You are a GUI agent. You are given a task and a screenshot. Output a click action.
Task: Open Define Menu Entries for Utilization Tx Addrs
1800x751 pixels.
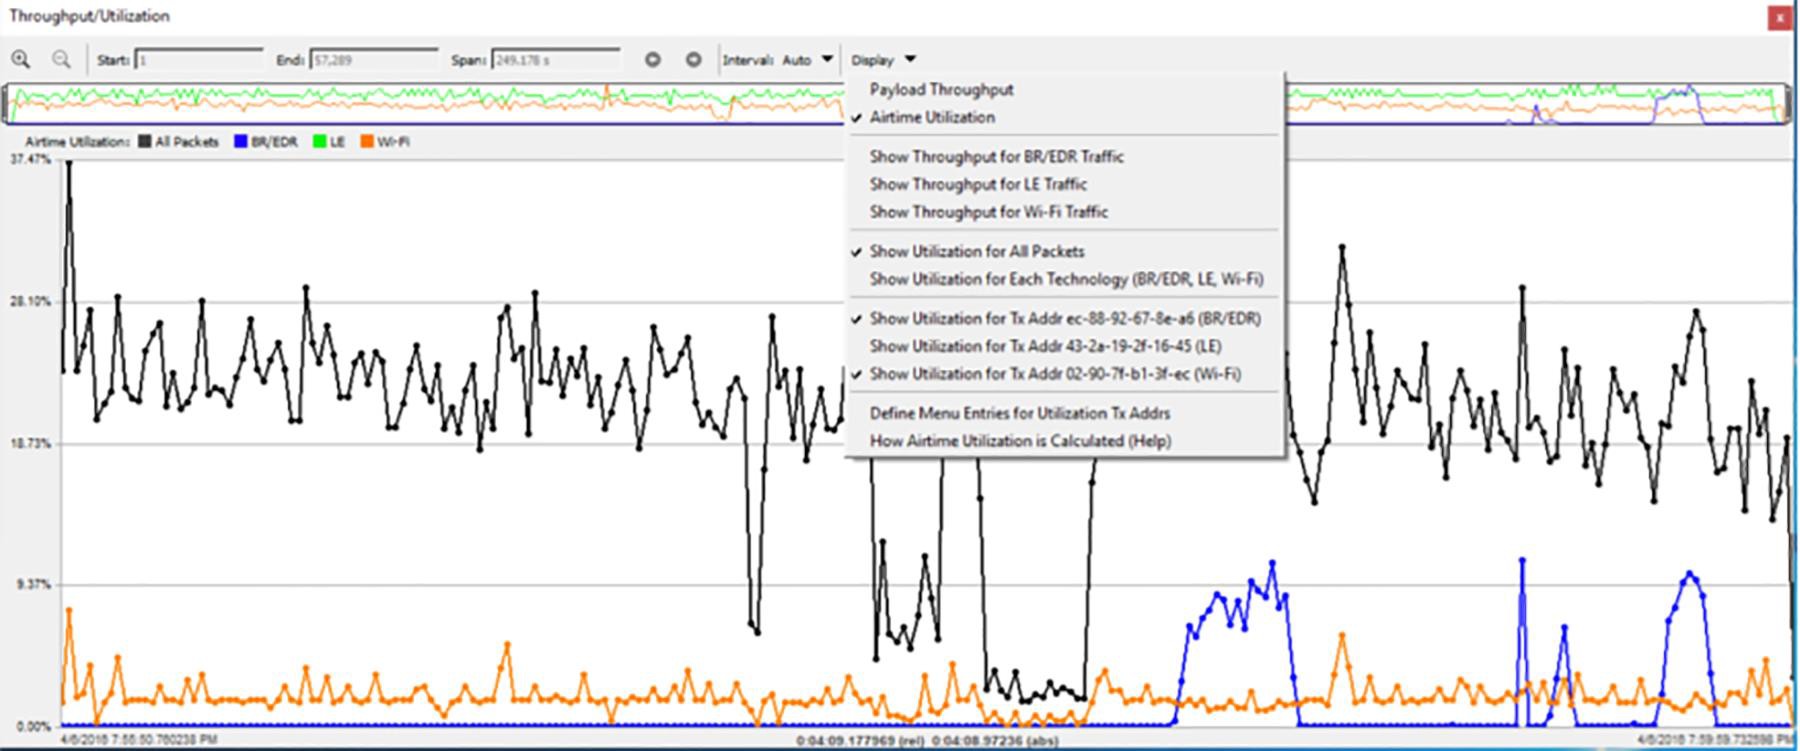pos(1064,413)
